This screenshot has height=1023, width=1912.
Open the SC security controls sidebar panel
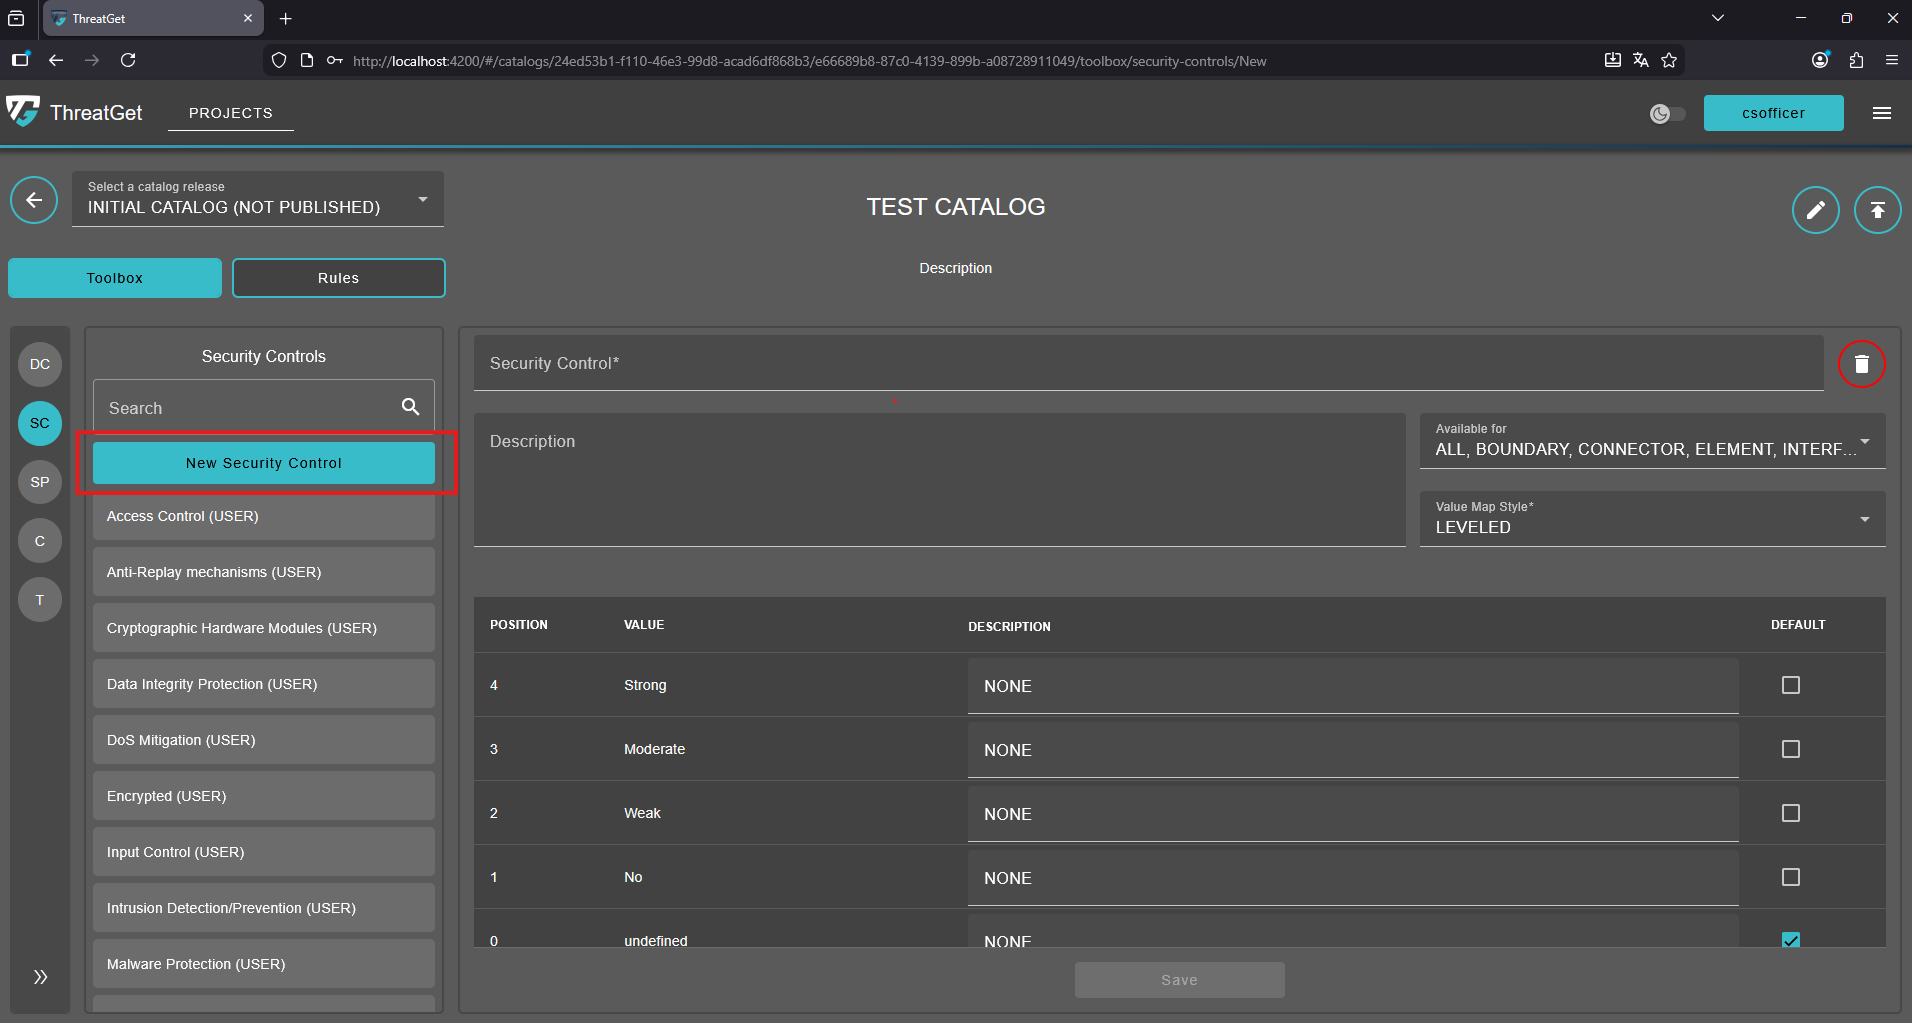pos(39,423)
